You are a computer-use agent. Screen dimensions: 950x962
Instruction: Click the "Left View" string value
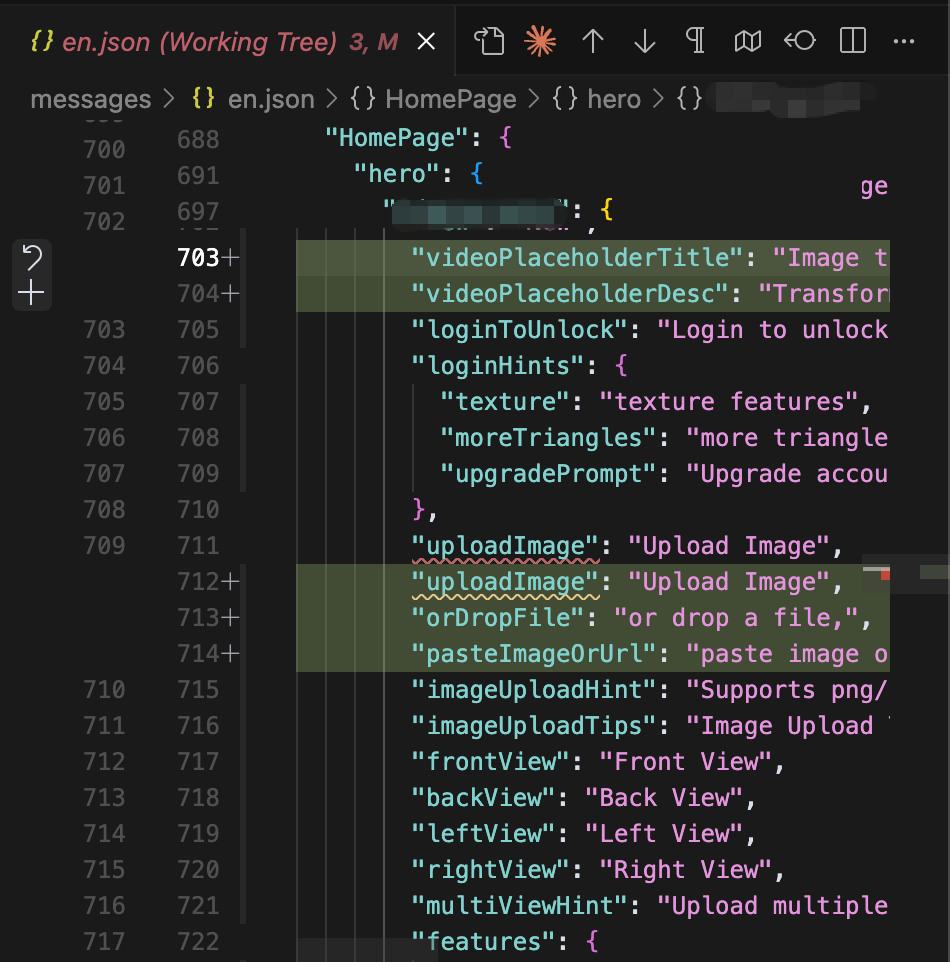tap(663, 834)
